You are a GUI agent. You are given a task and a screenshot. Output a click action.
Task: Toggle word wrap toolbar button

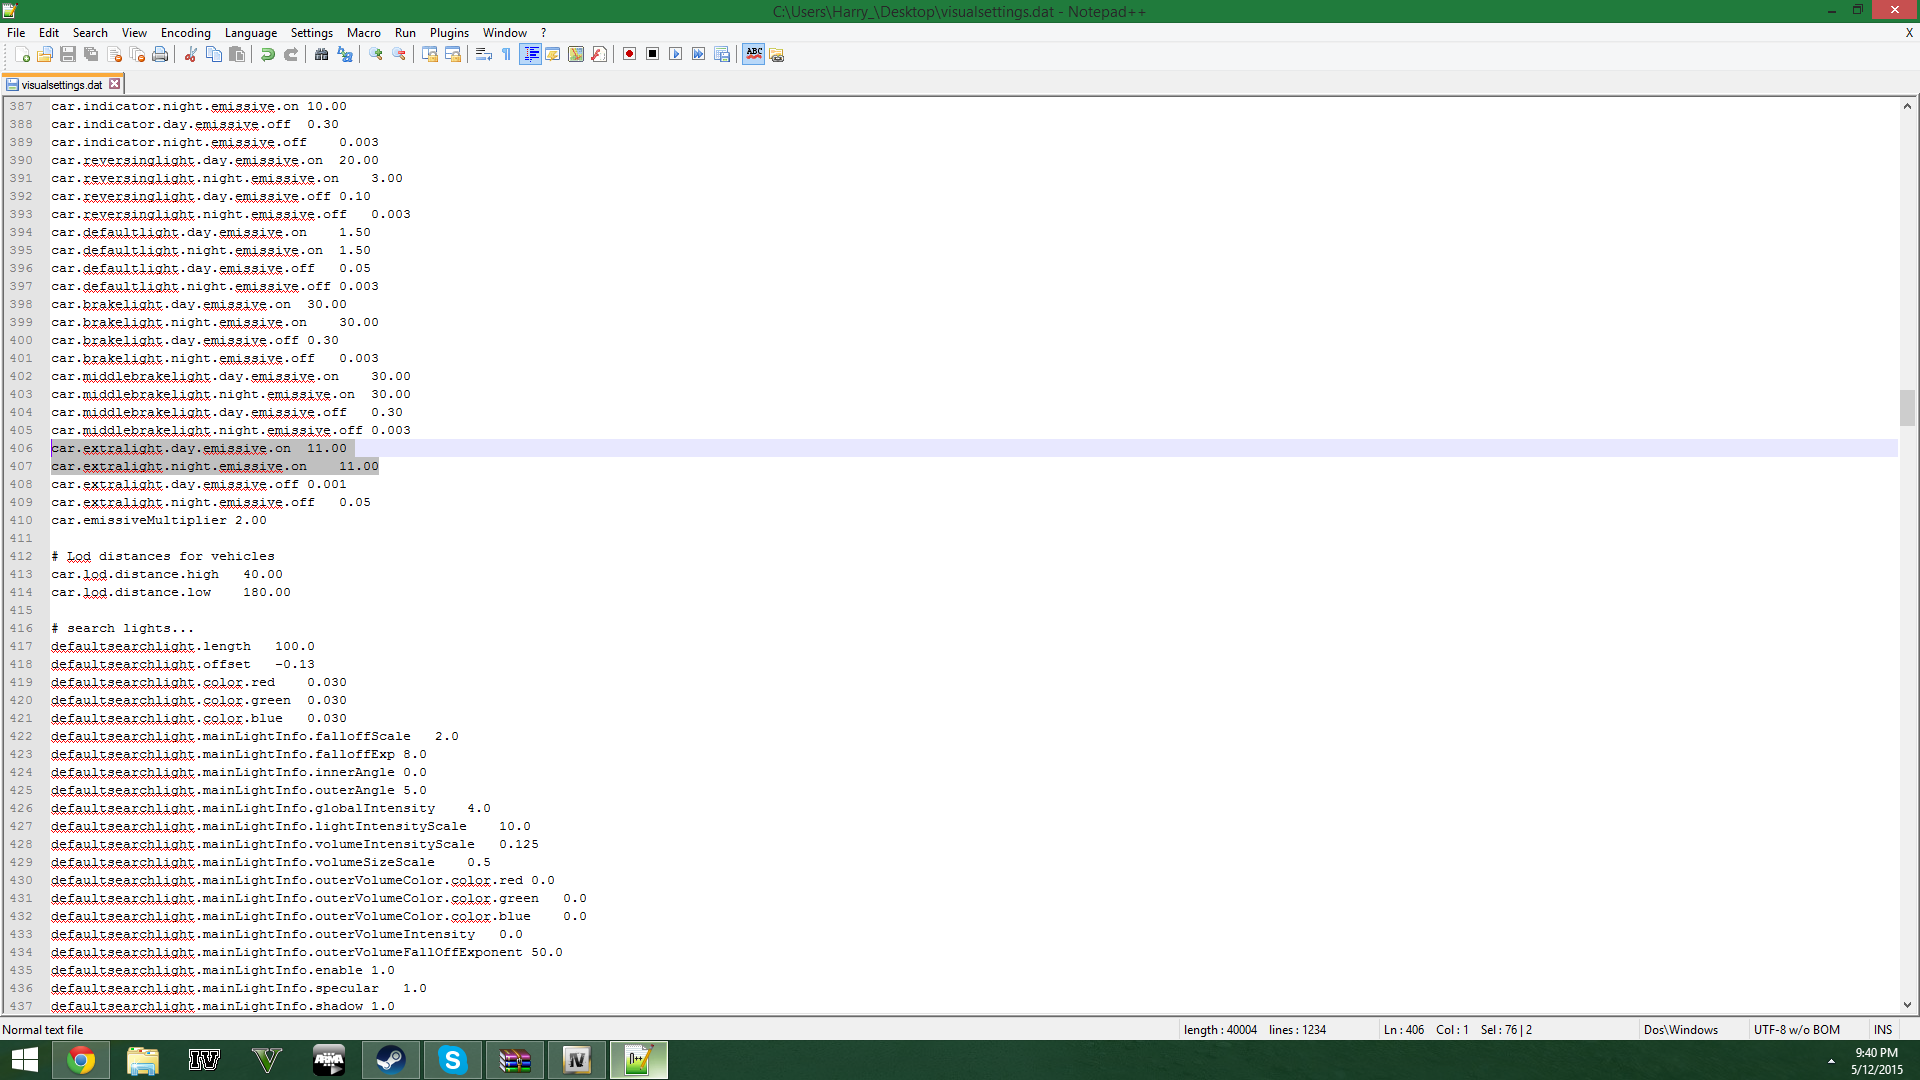(x=483, y=54)
